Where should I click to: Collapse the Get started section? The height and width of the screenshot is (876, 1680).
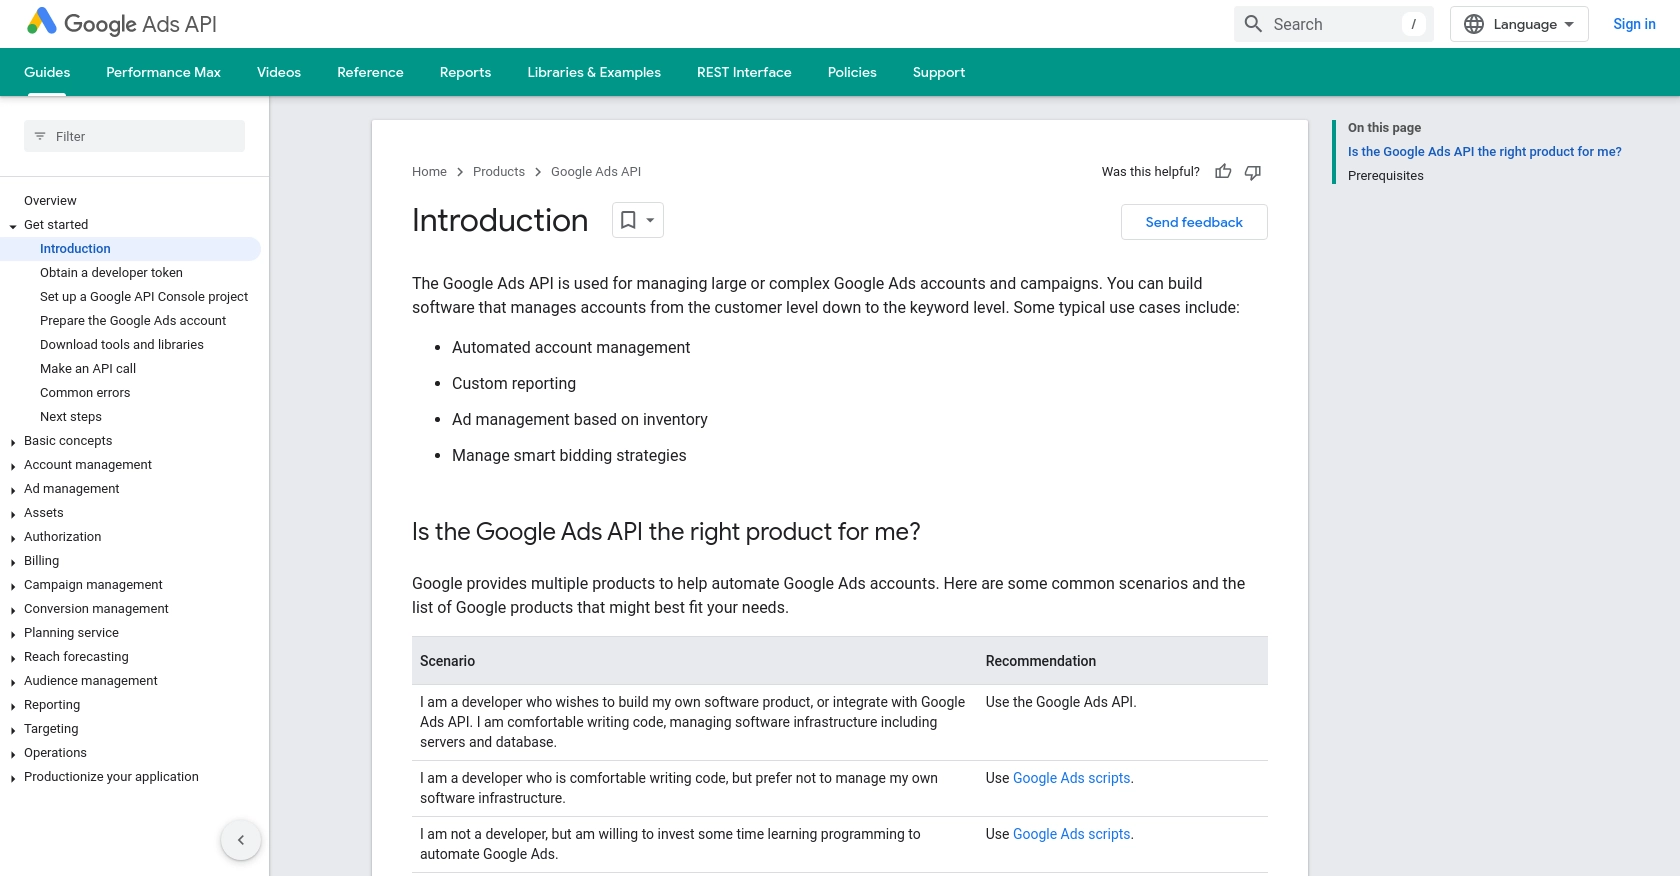click(13, 225)
